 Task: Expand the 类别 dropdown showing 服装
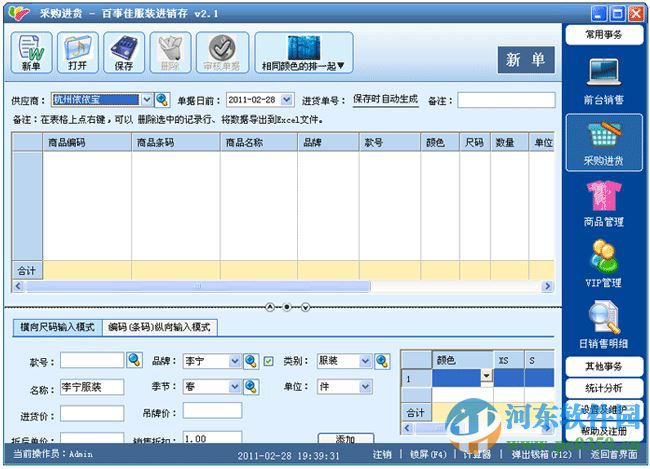pyautogui.click(x=365, y=361)
